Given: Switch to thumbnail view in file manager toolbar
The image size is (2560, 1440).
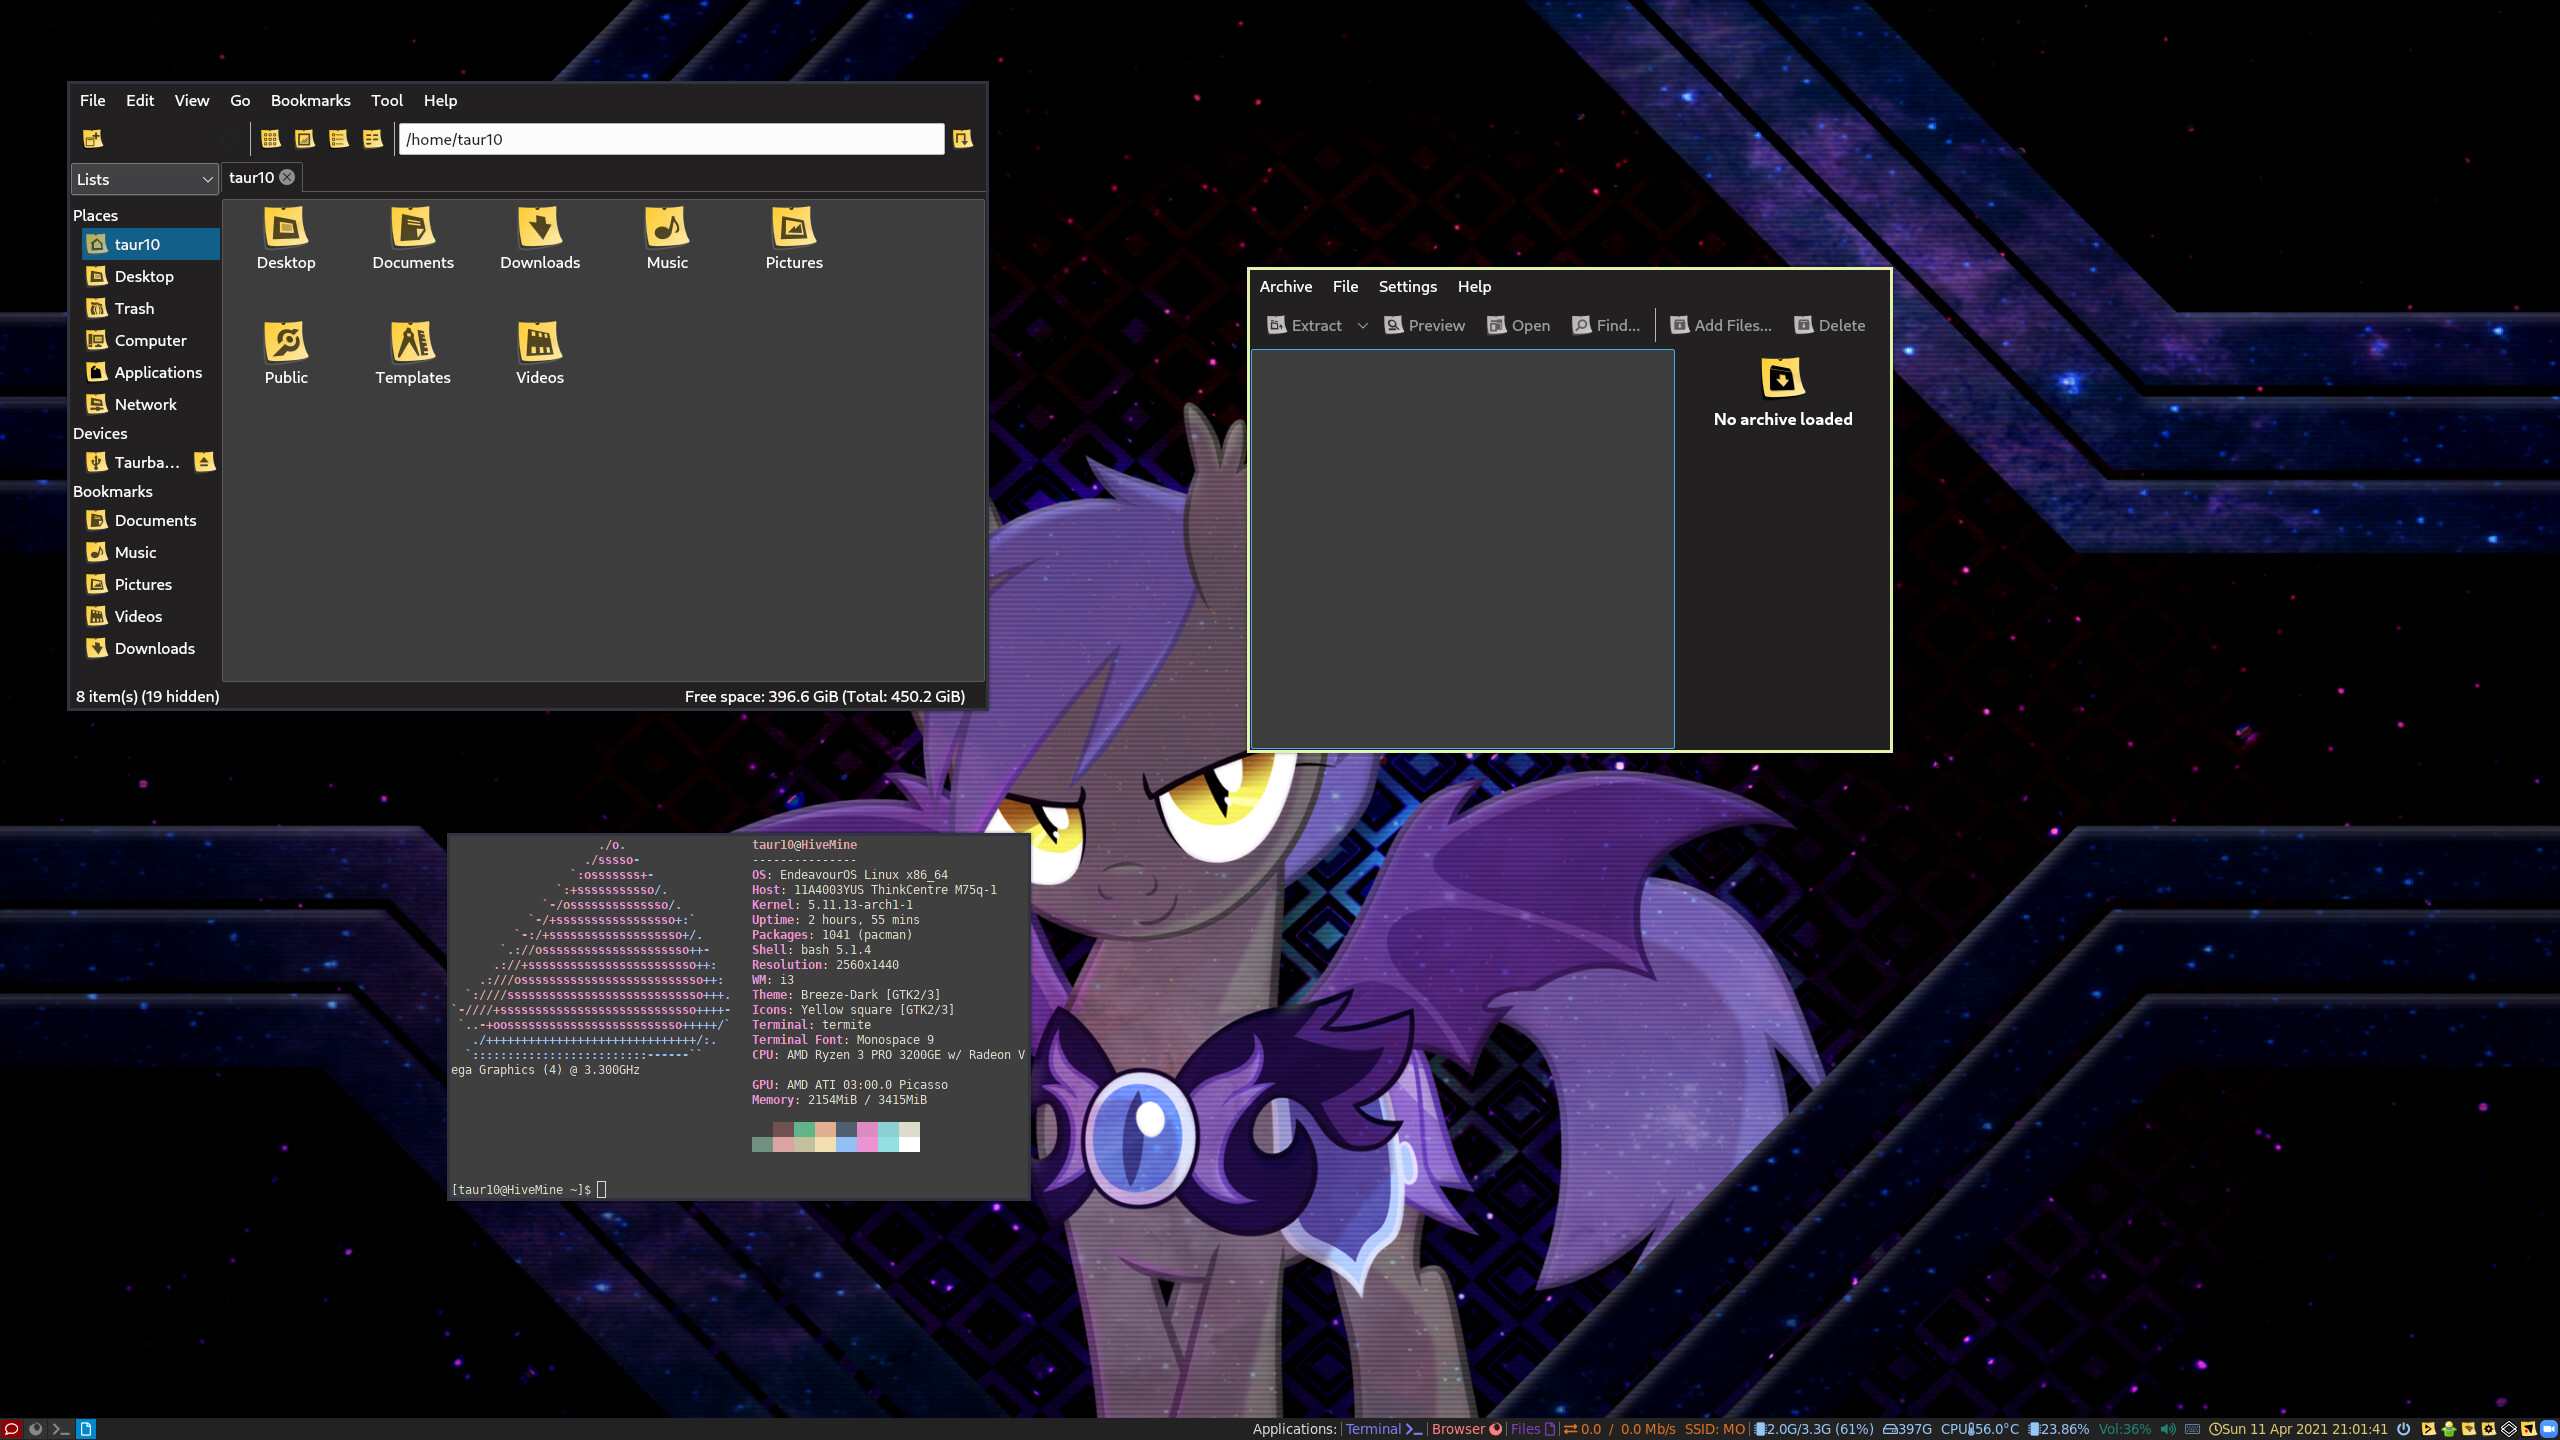Looking at the screenshot, I should [304, 139].
